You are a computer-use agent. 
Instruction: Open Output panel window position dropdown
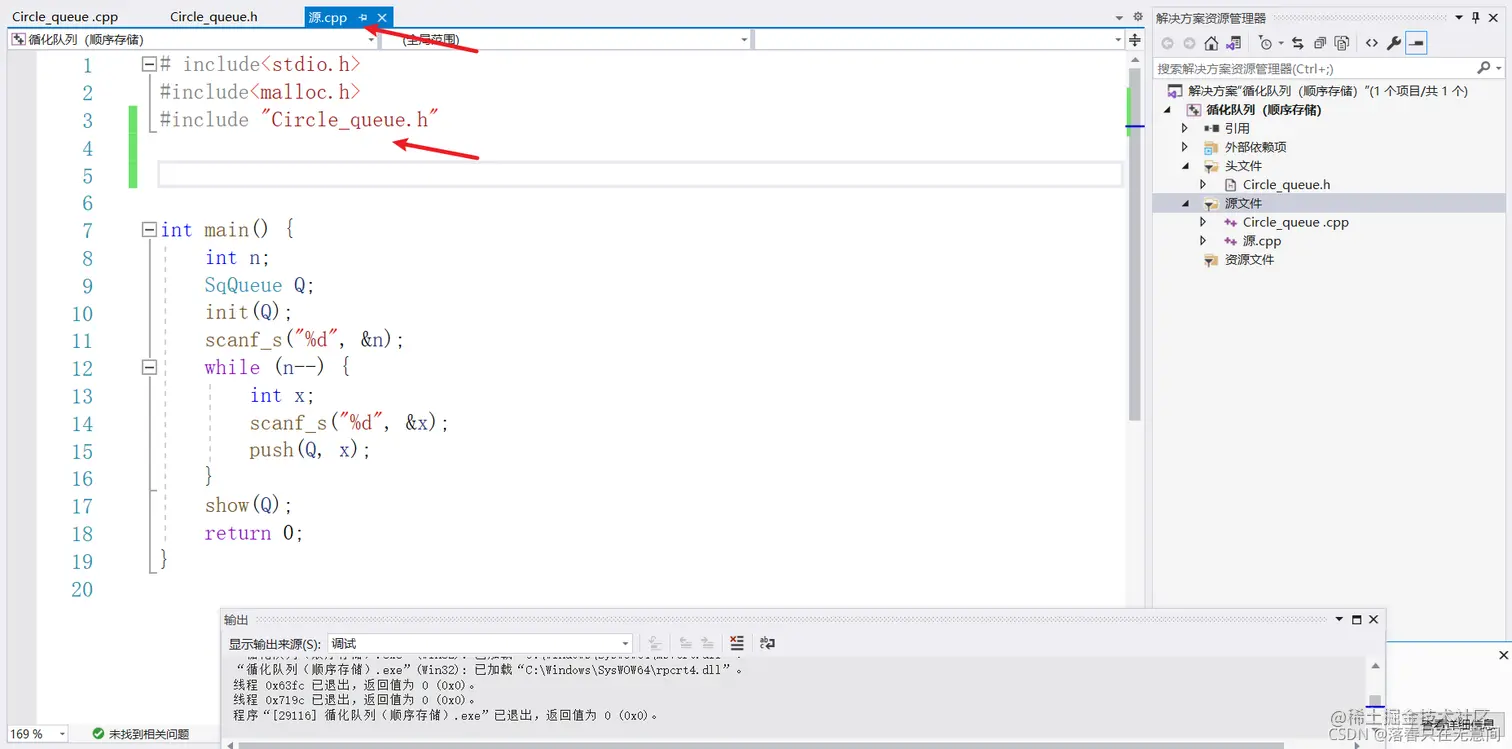[1341, 620]
